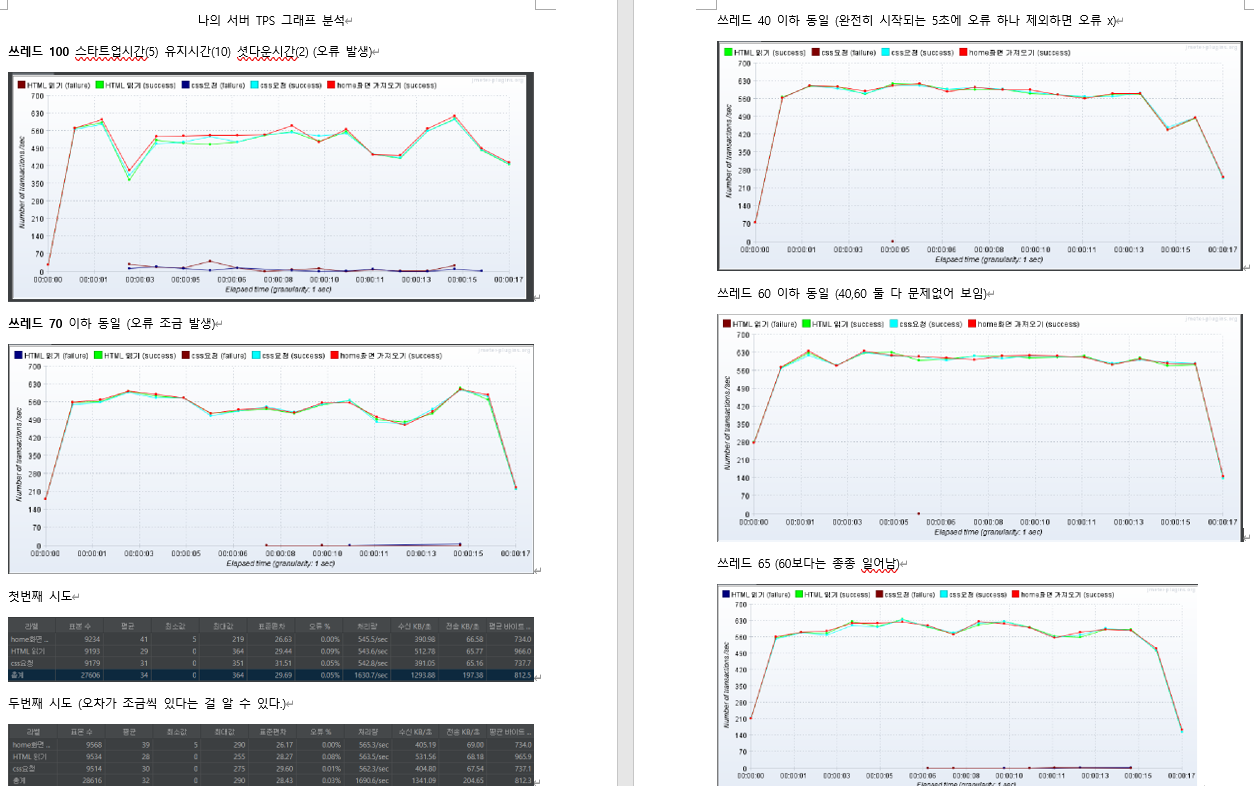This screenshot has width=1254, height=786.
Task: Click '1690.6/sec' throughput in second table
Action: (x=371, y=780)
